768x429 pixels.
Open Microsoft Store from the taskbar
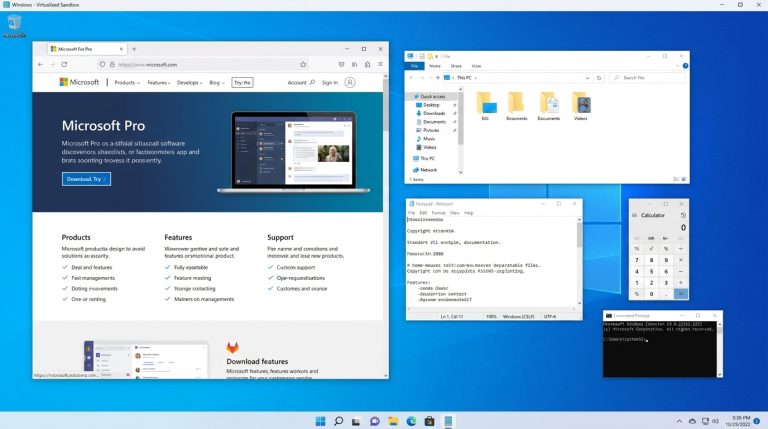tap(430, 421)
